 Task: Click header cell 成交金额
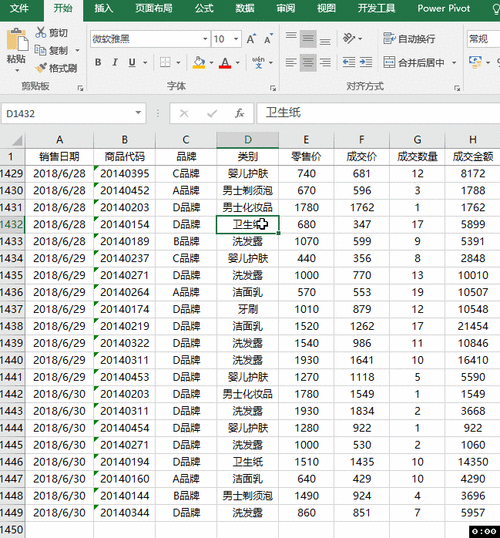[x=473, y=157]
